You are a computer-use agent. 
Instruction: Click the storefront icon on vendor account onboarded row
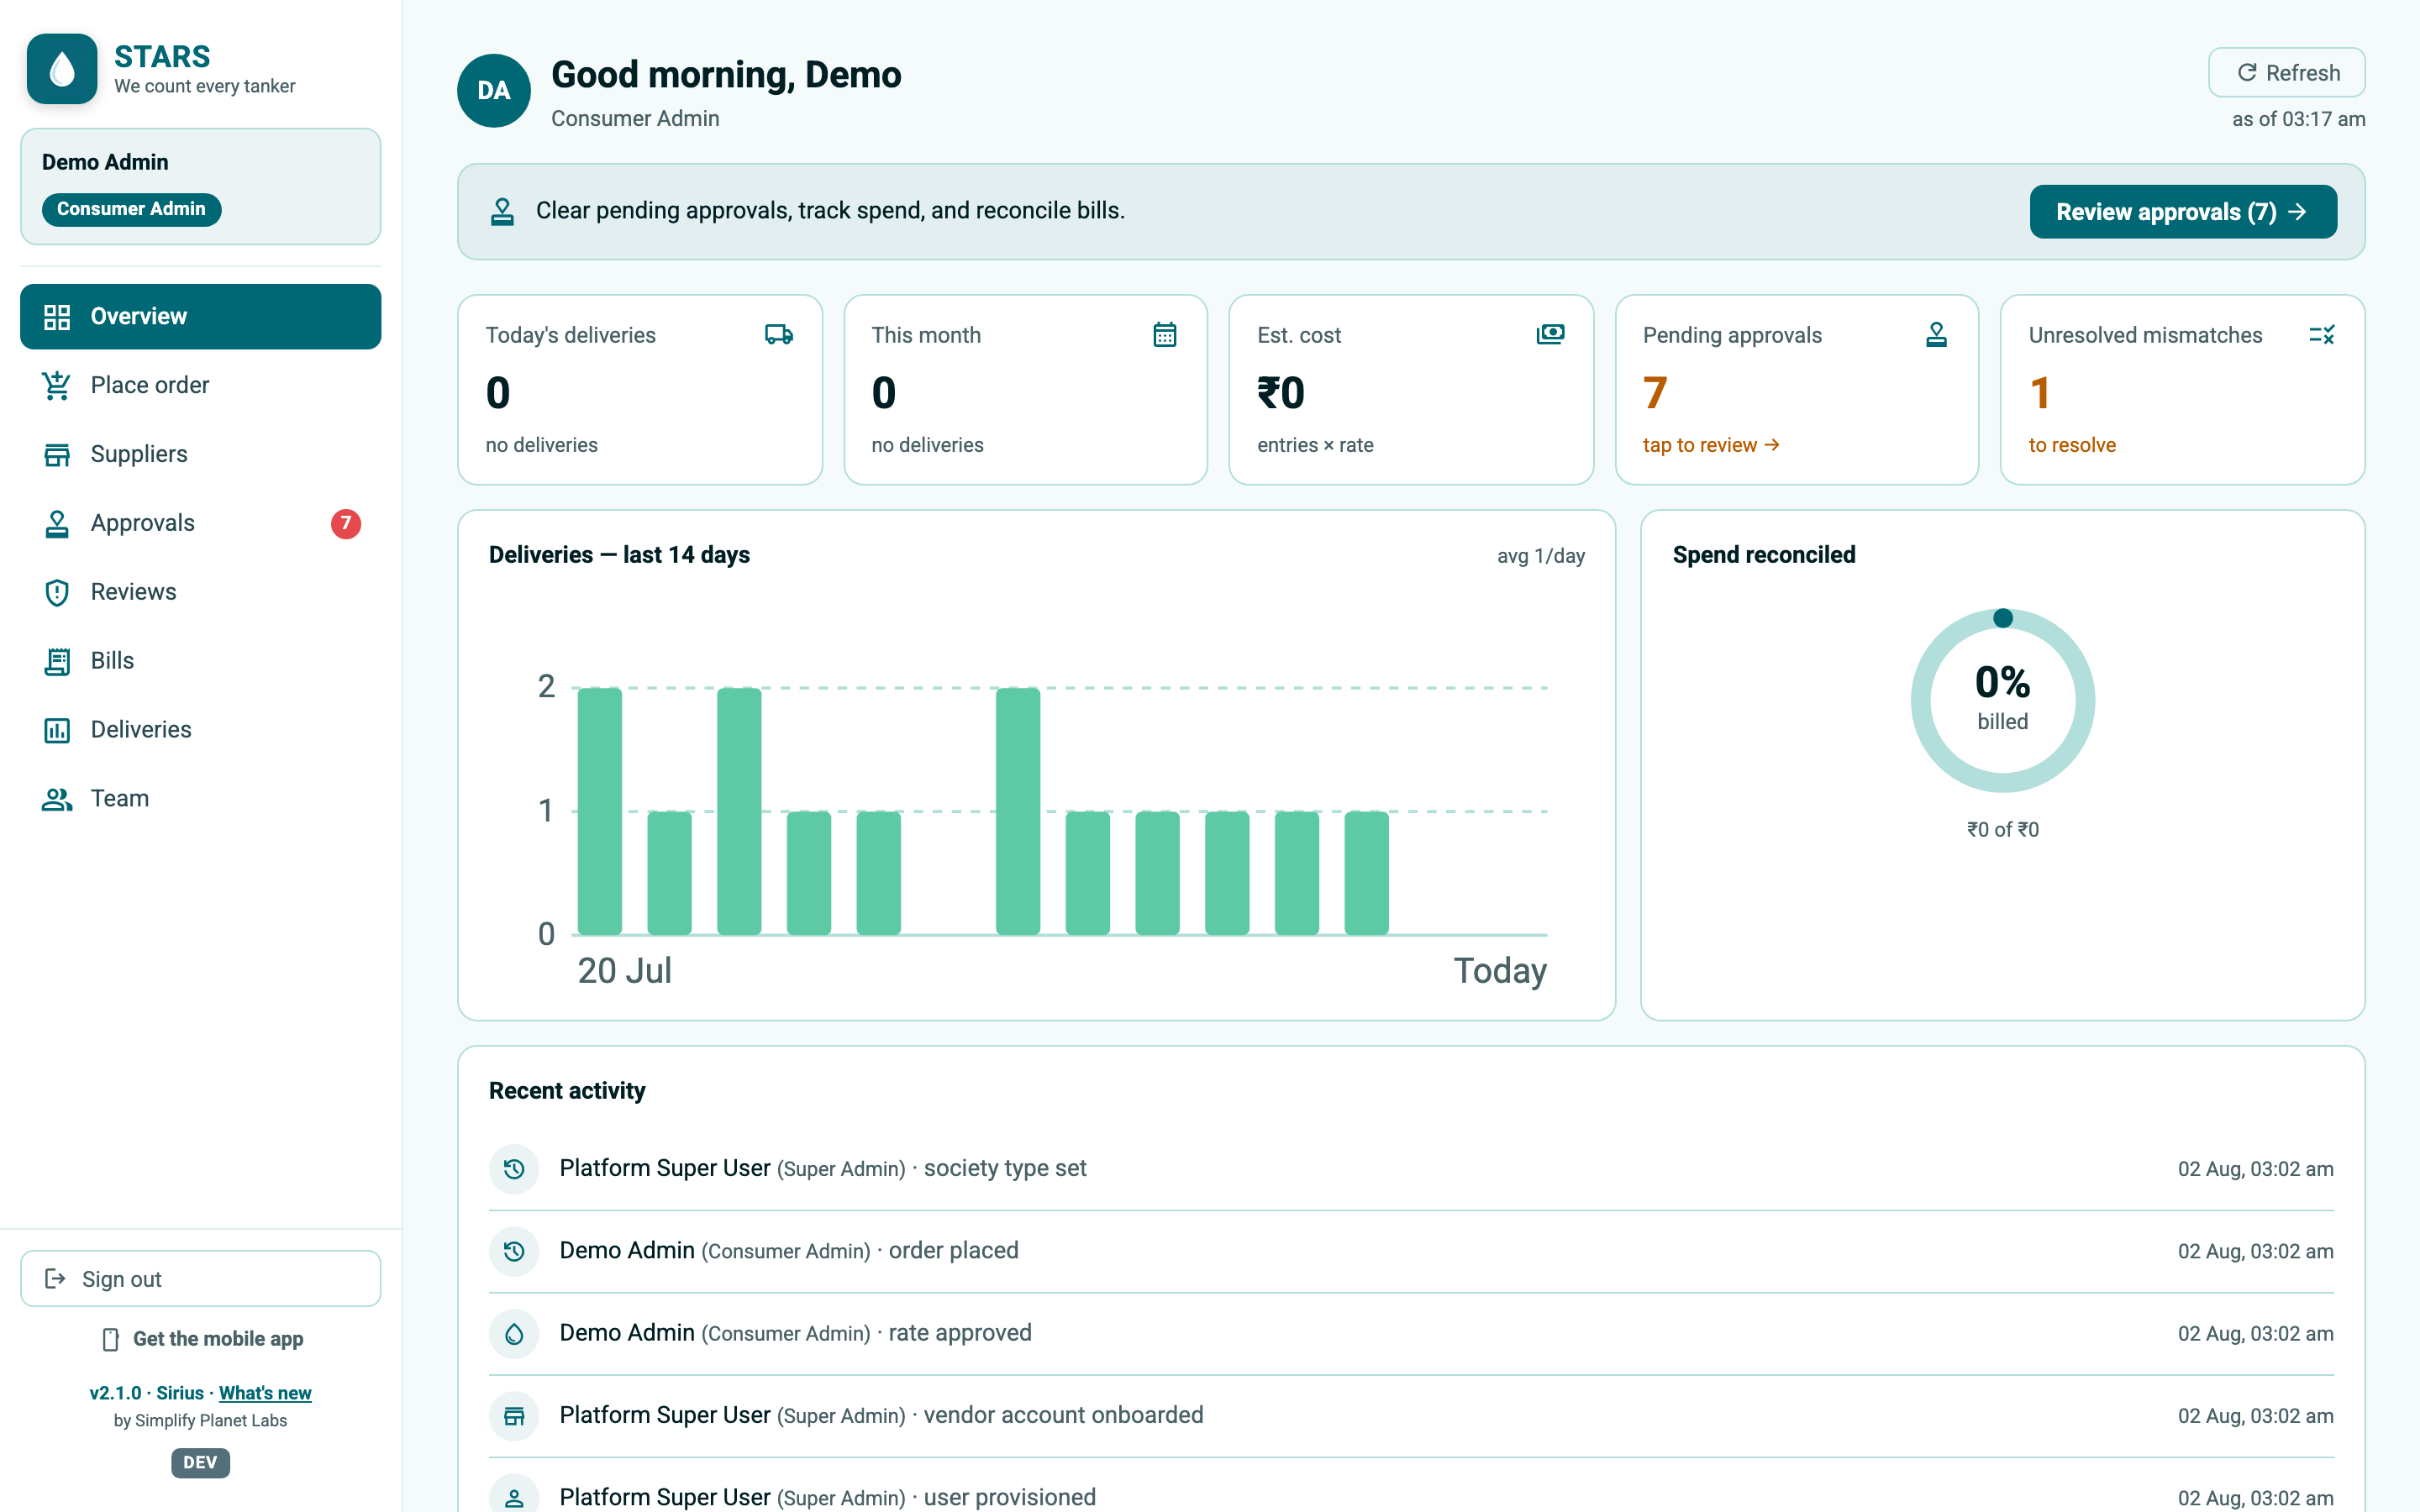pyautogui.click(x=514, y=1416)
